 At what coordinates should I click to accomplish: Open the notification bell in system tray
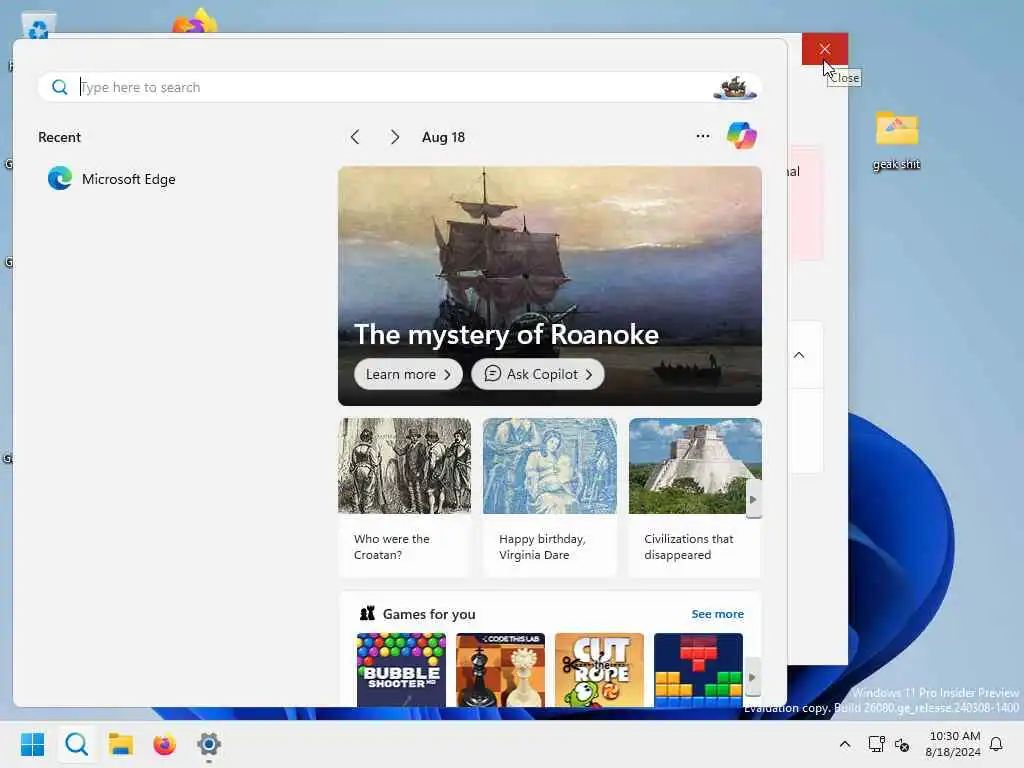(x=997, y=744)
